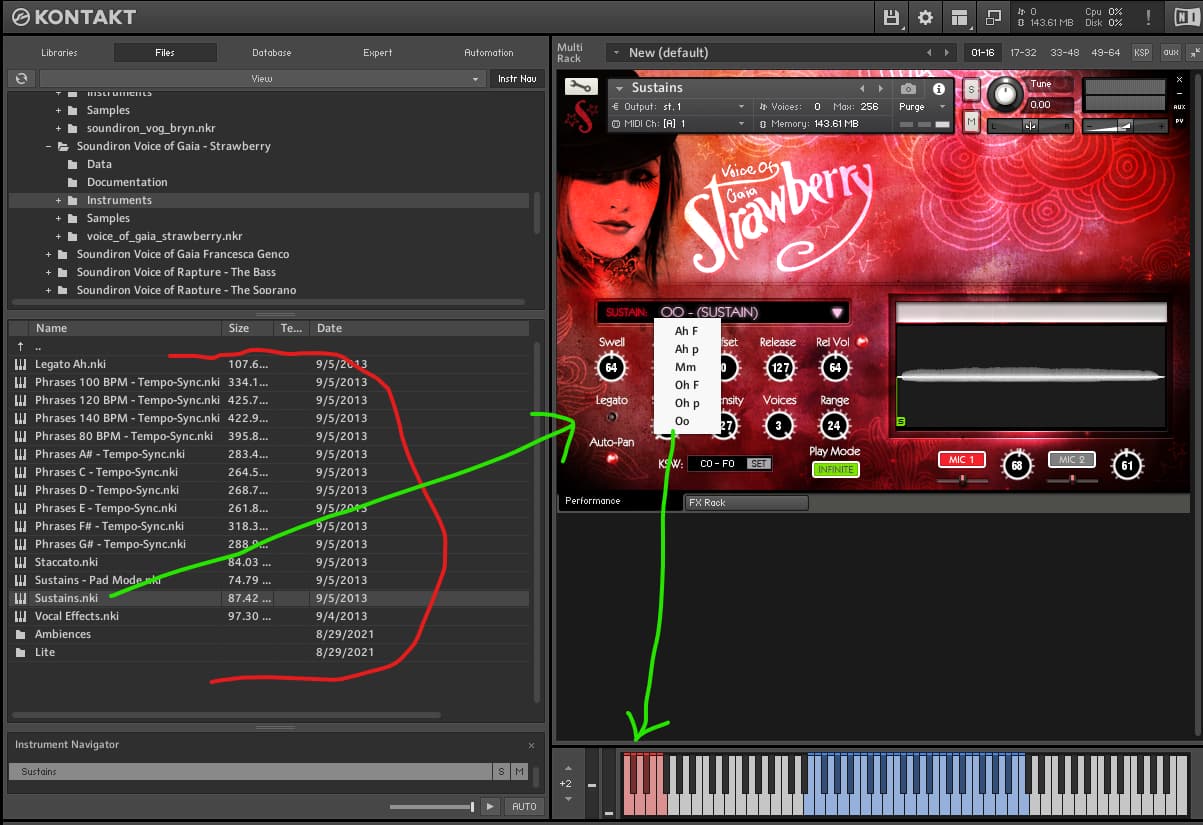
Task: Load previous instrument arrow beside Sustains
Action: click(x=861, y=89)
